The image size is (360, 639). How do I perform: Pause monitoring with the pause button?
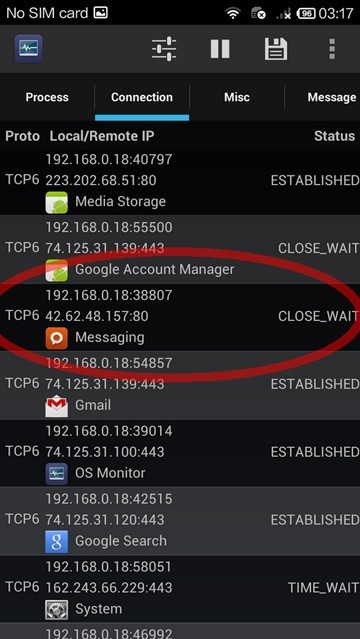220,49
